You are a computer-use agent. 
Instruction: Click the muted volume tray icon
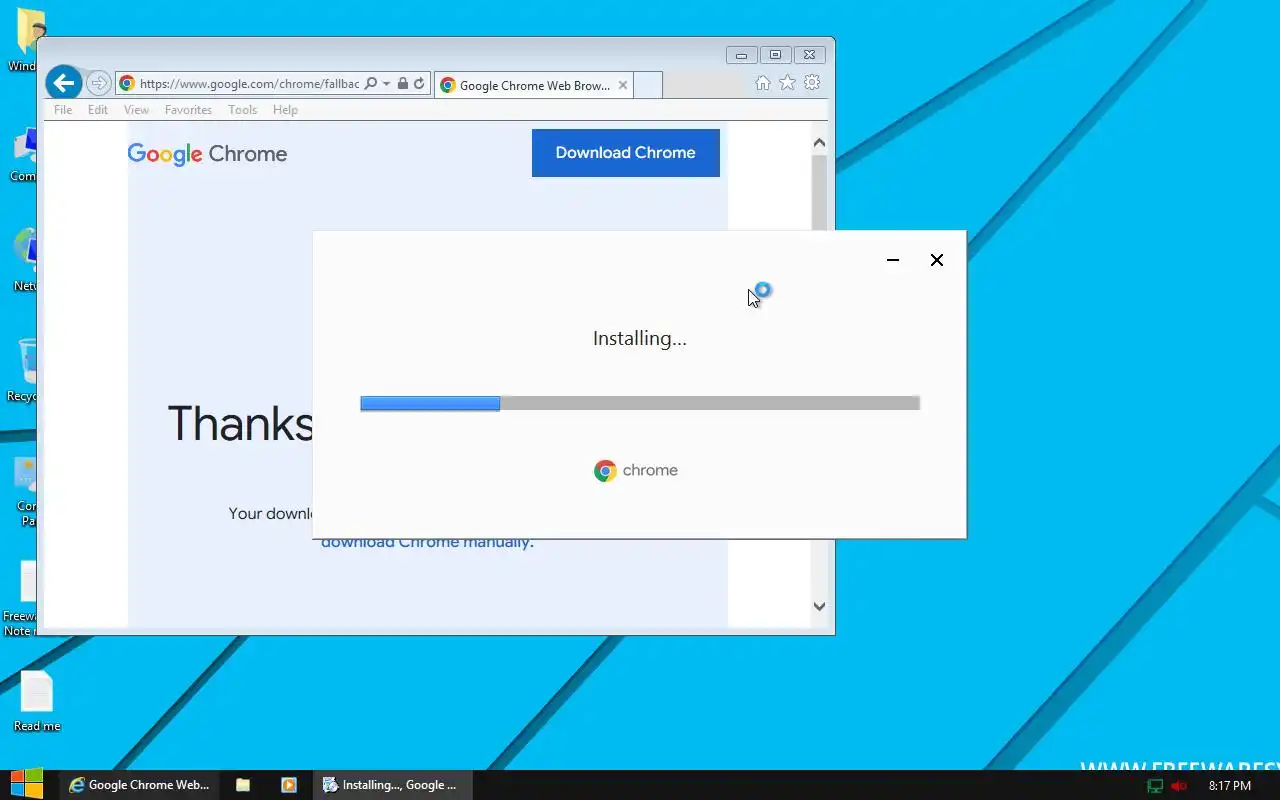click(1180, 786)
